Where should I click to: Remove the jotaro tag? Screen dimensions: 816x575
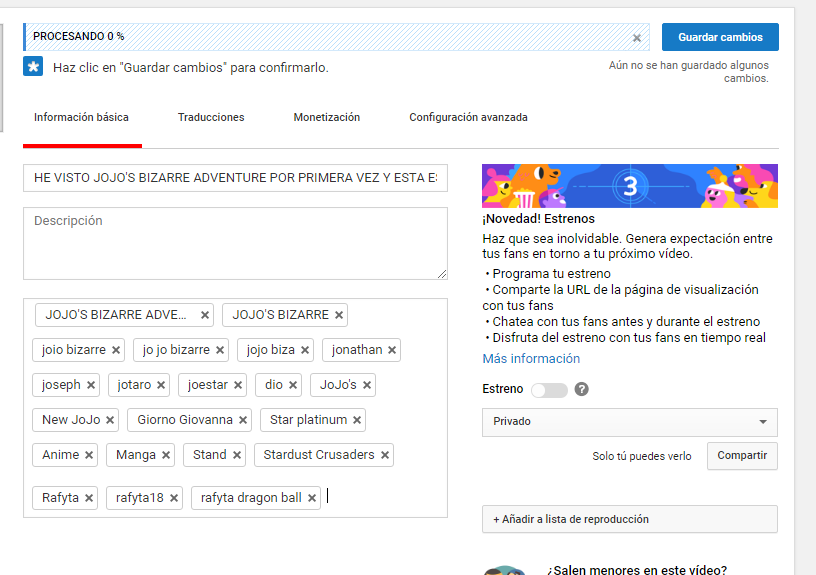coord(161,385)
